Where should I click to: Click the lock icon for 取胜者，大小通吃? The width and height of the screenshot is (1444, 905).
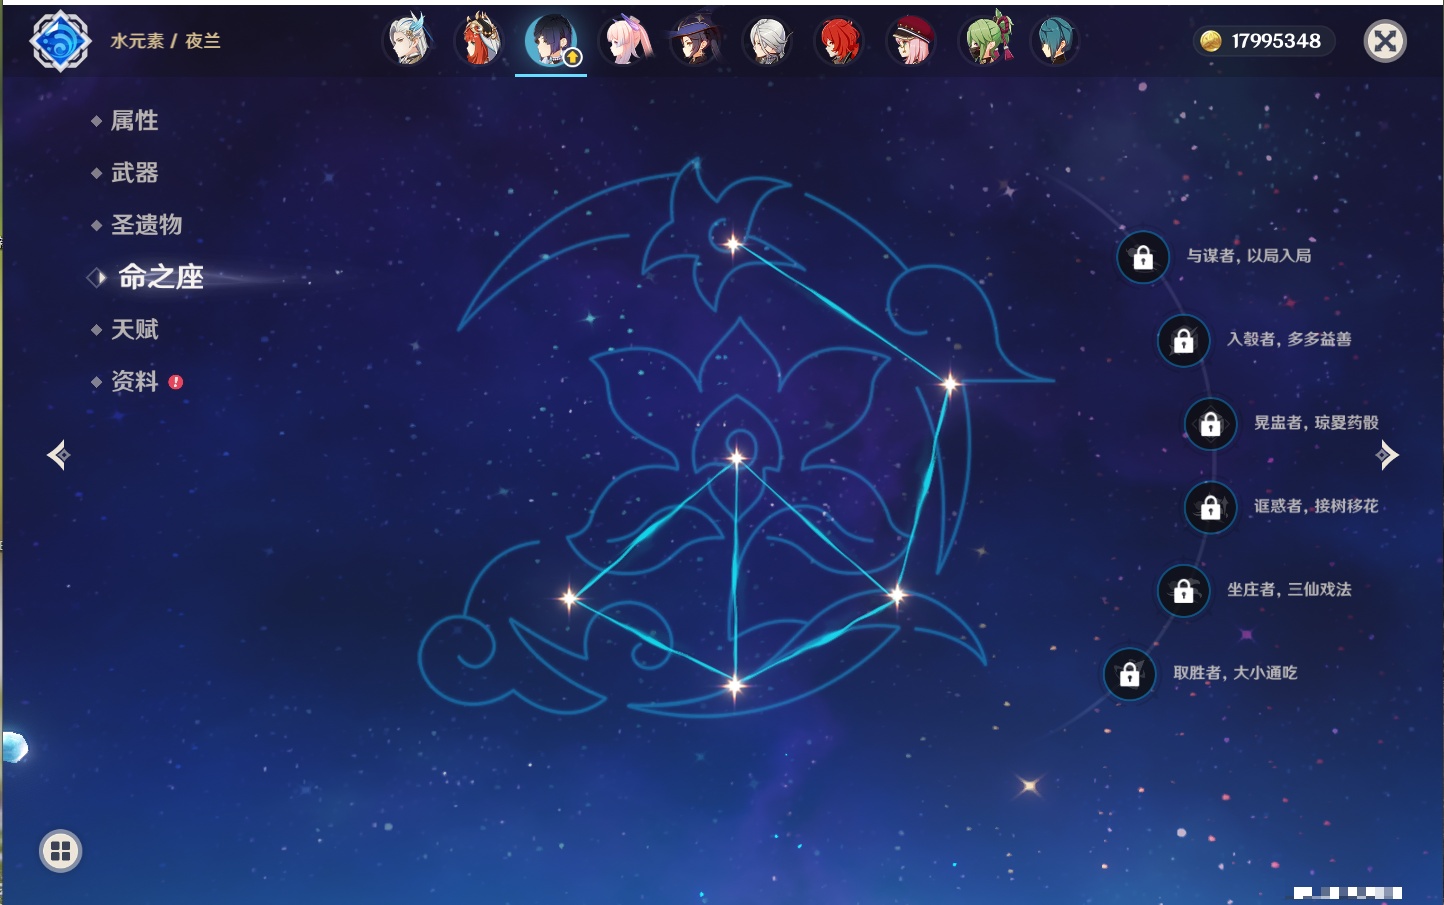(1130, 674)
